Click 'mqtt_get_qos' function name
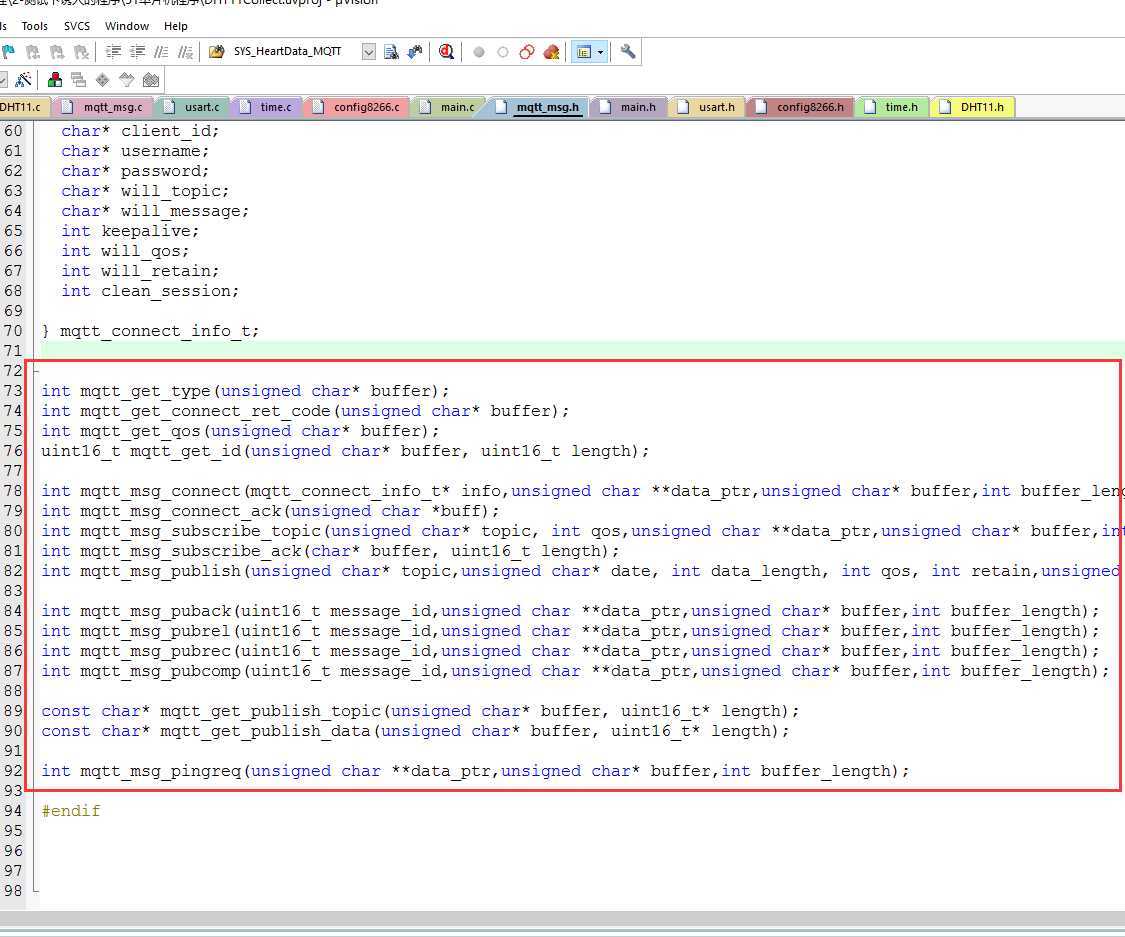The width and height of the screenshot is (1125, 937). (x=141, y=432)
